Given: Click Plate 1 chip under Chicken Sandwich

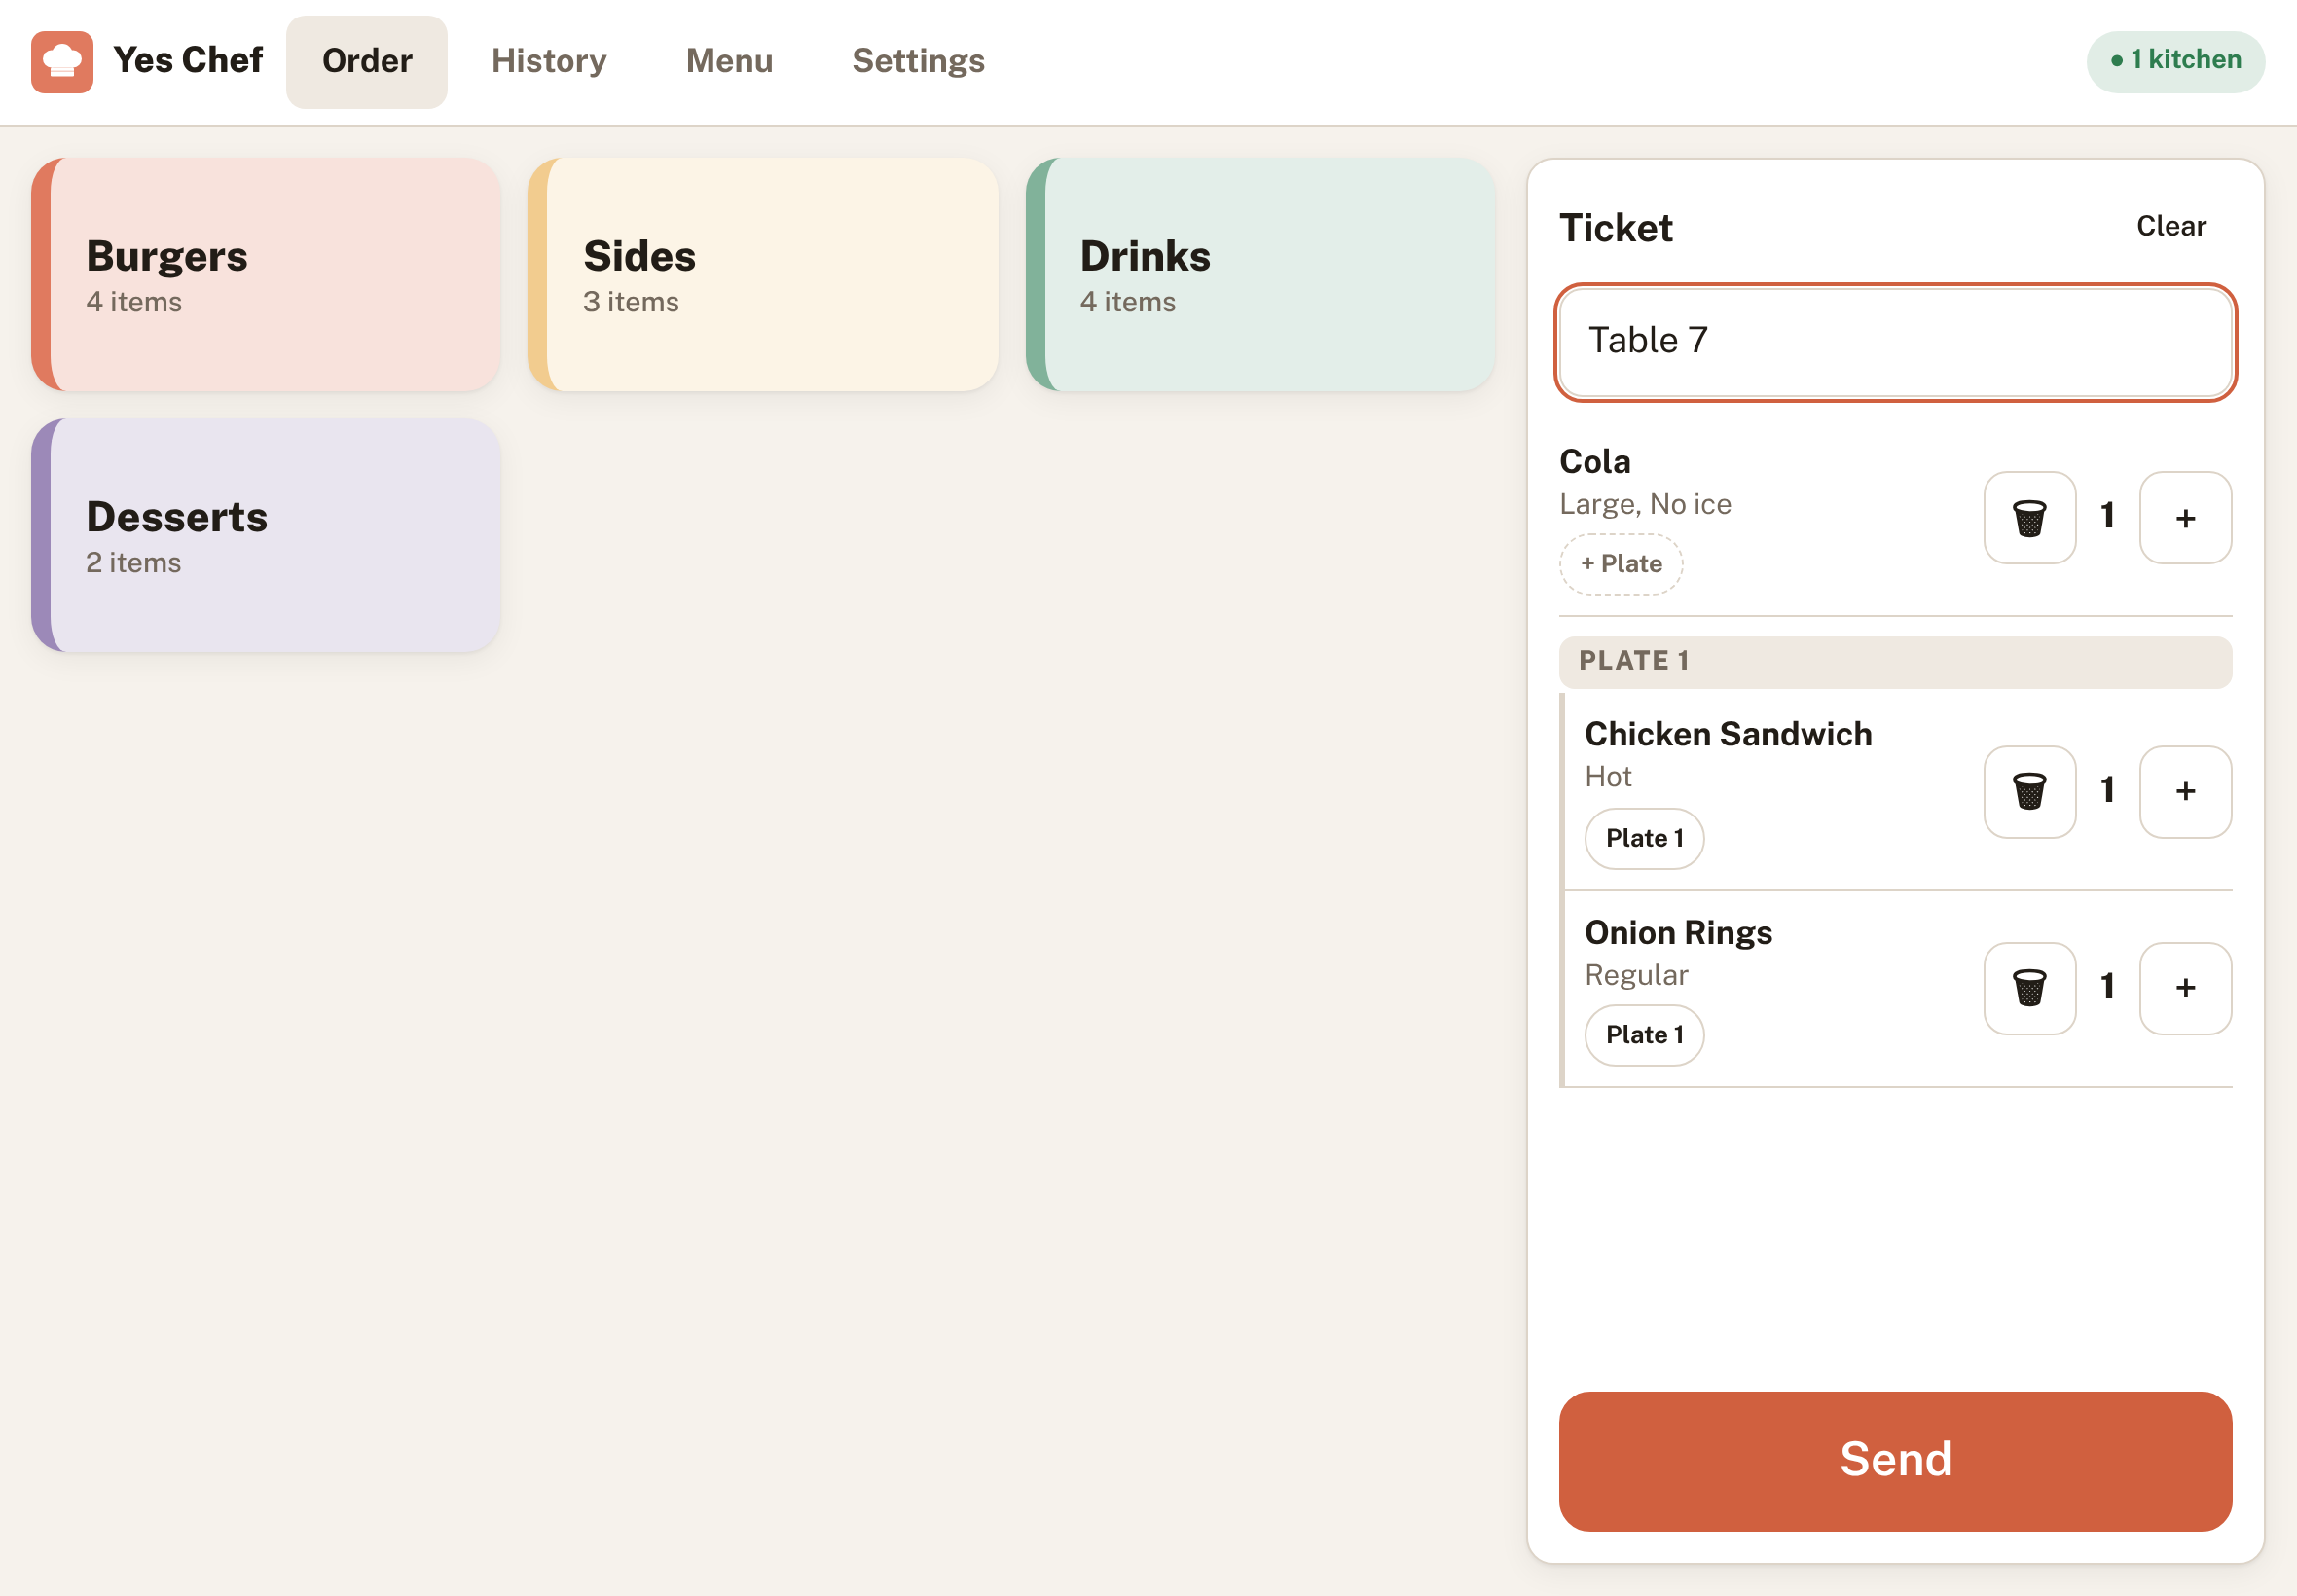Looking at the screenshot, I should point(1644,838).
